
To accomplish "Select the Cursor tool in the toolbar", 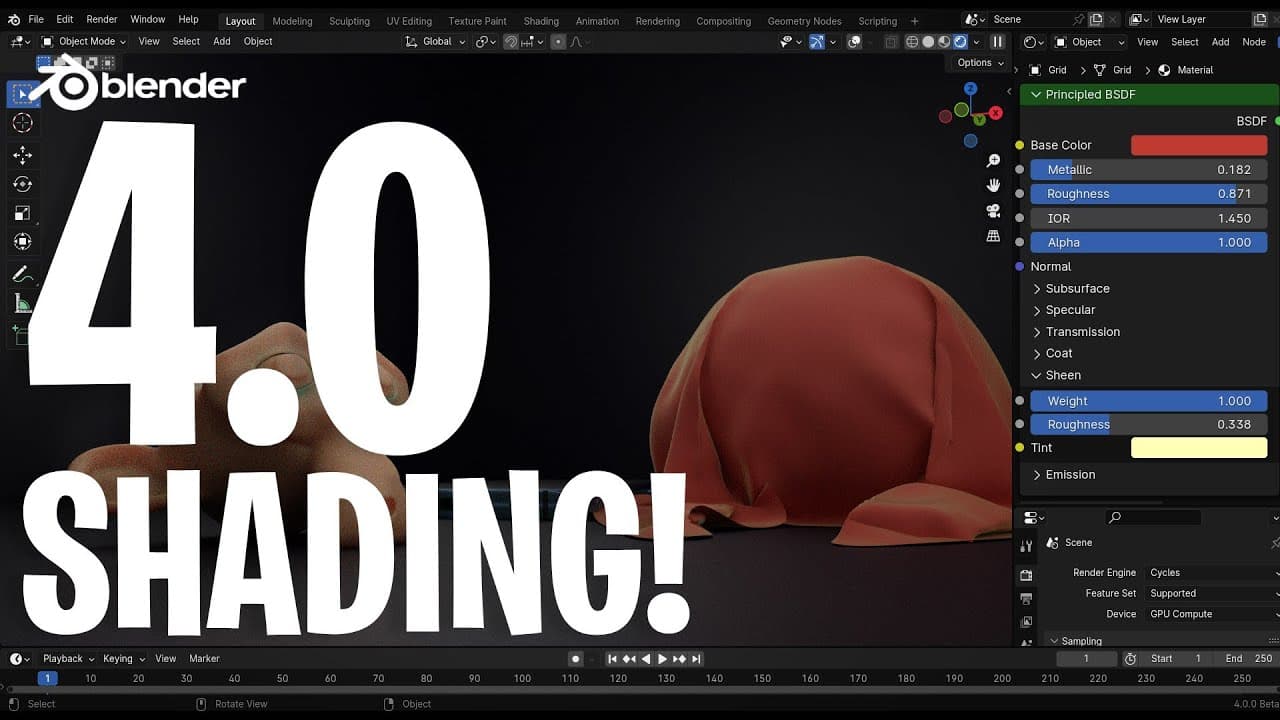I will [x=22, y=123].
